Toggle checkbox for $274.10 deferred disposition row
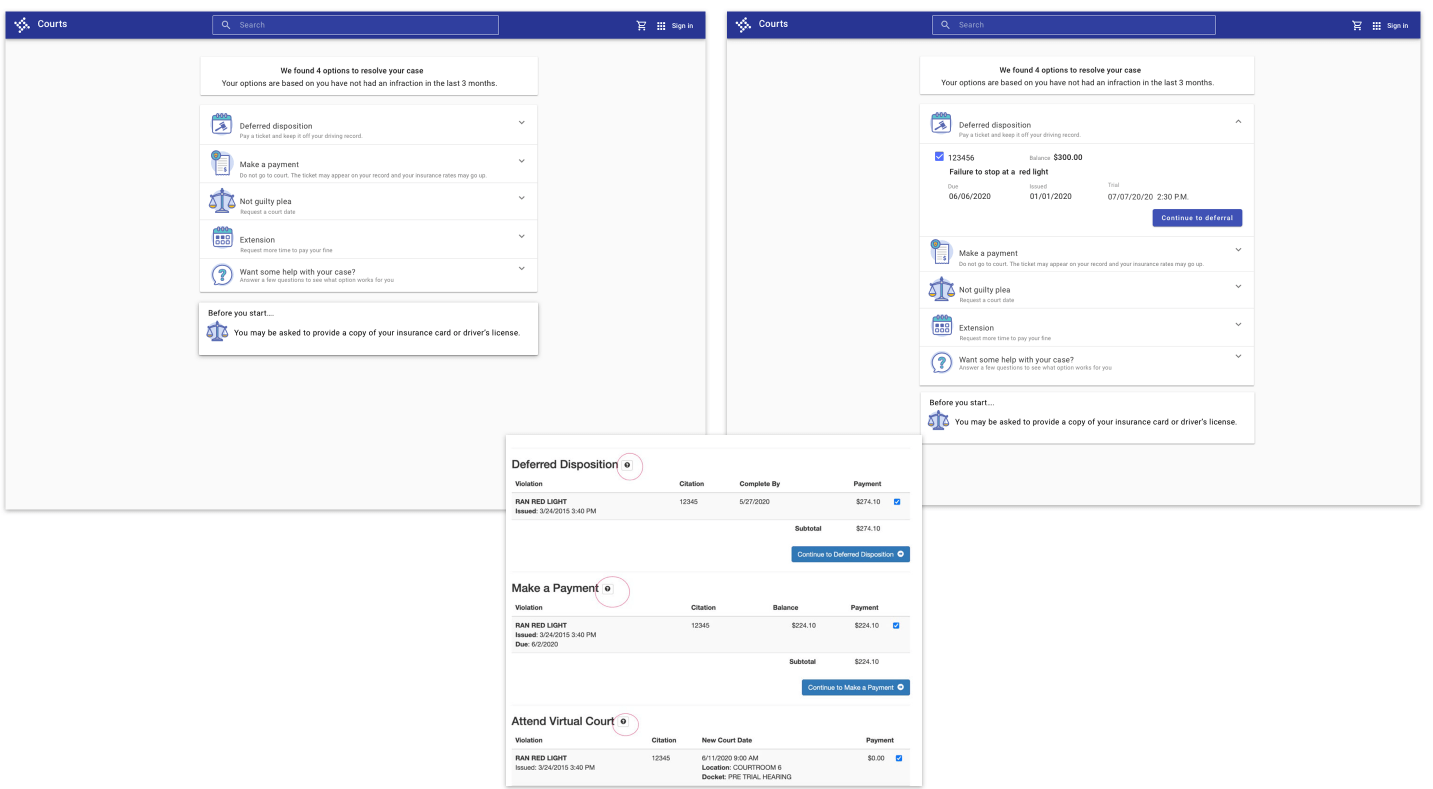 point(896,502)
